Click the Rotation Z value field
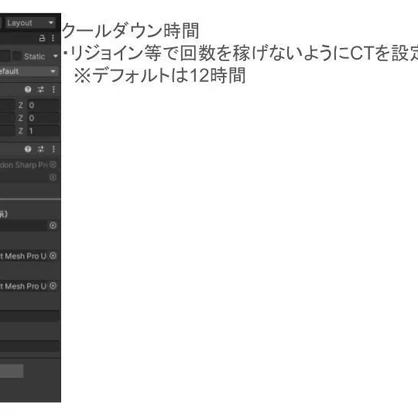Screen dimensions: 418x418 click(x=43, y=118)
